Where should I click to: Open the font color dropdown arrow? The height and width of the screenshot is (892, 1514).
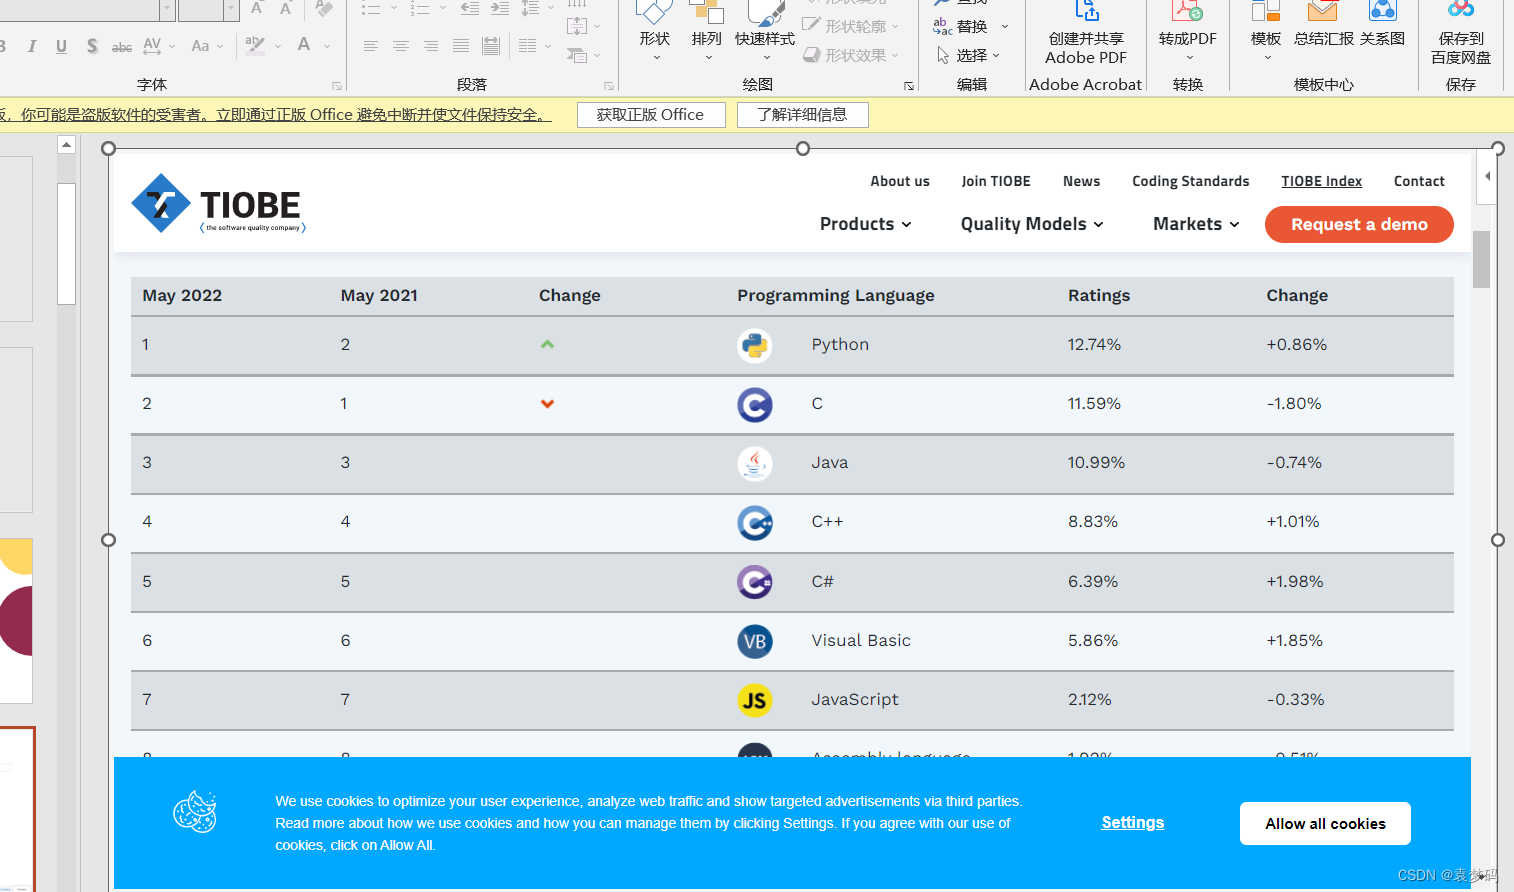click(327, 46)
